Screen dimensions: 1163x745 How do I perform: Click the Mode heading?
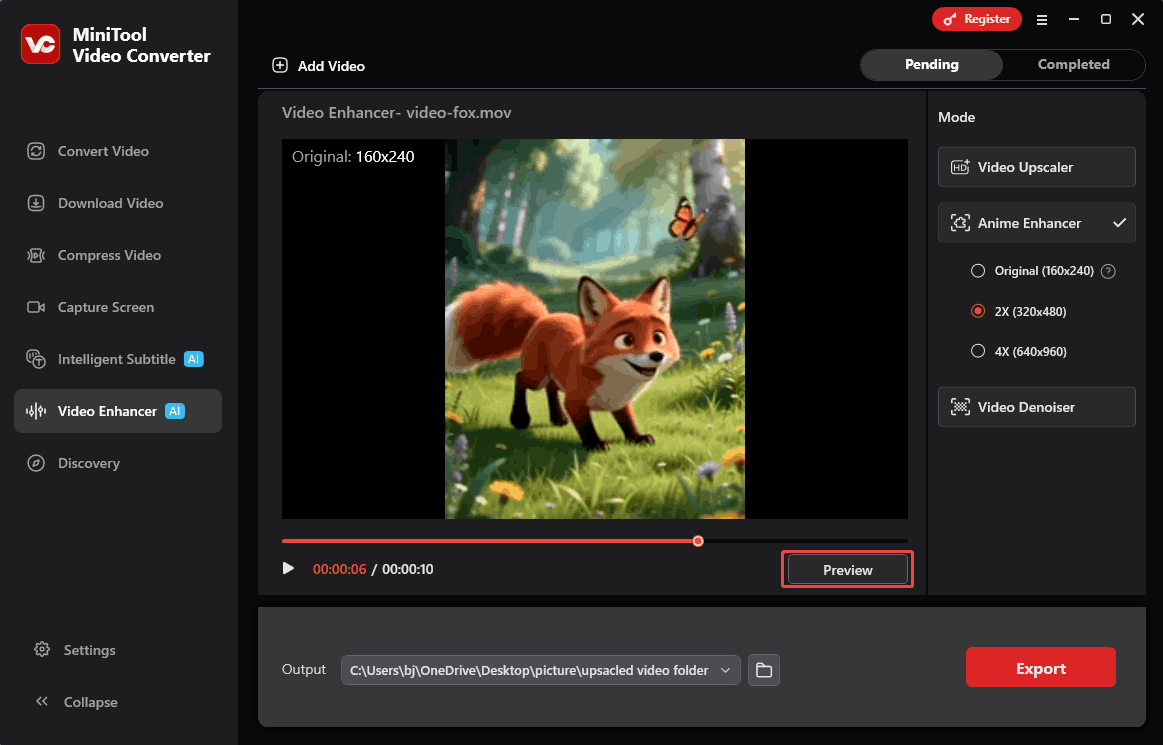[957, 117]
